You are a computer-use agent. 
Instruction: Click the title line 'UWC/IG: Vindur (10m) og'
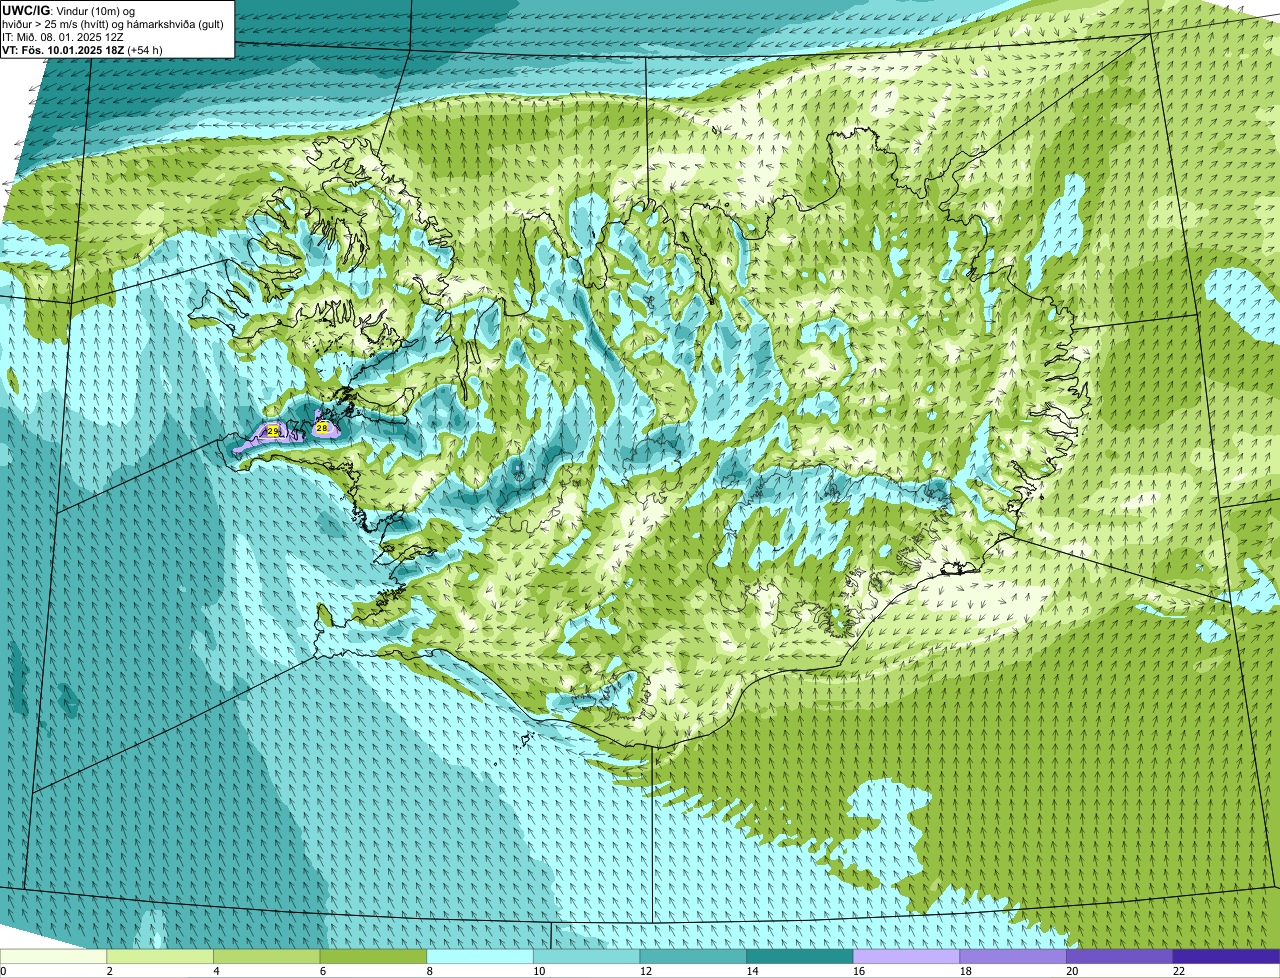(68, 10)
